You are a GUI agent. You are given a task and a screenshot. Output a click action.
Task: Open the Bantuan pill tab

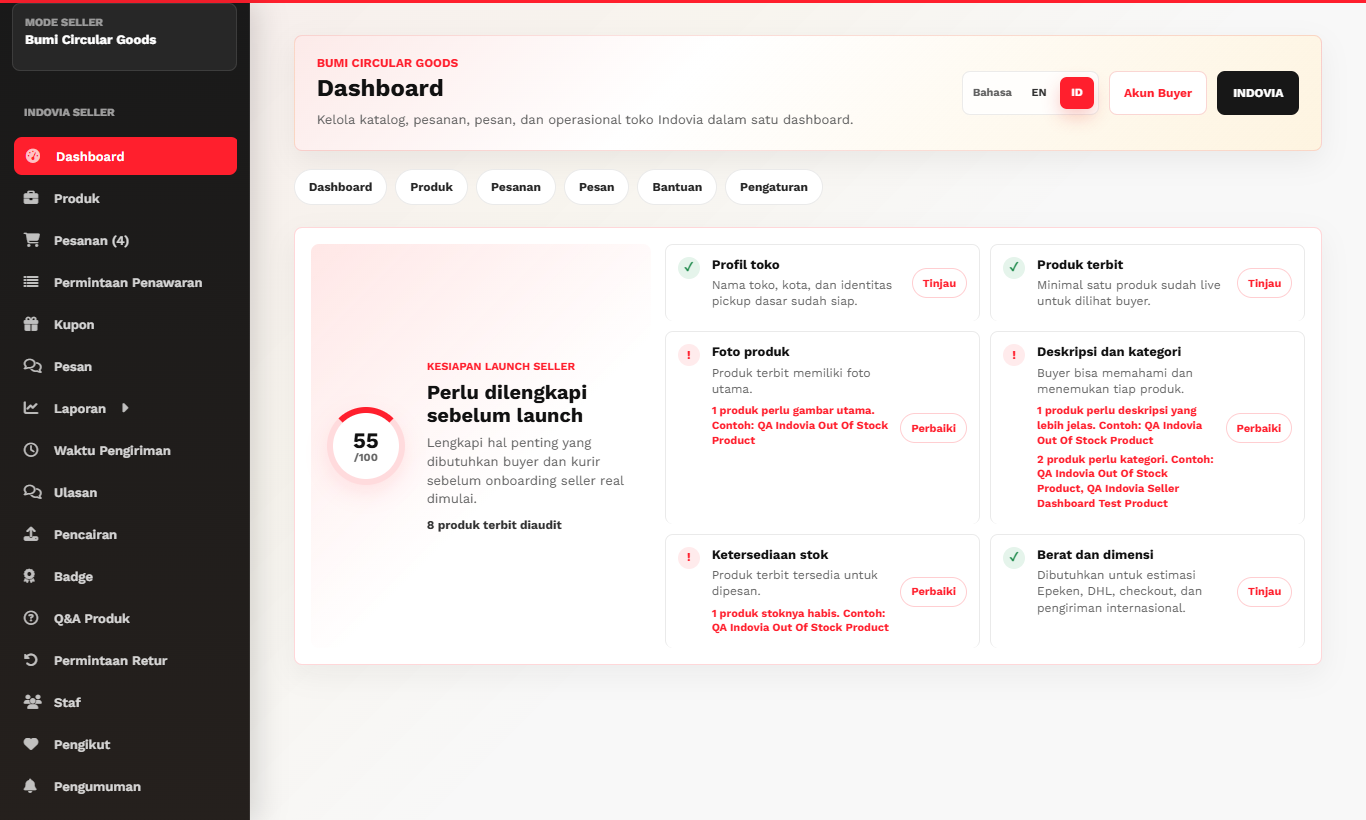point(677,187)
